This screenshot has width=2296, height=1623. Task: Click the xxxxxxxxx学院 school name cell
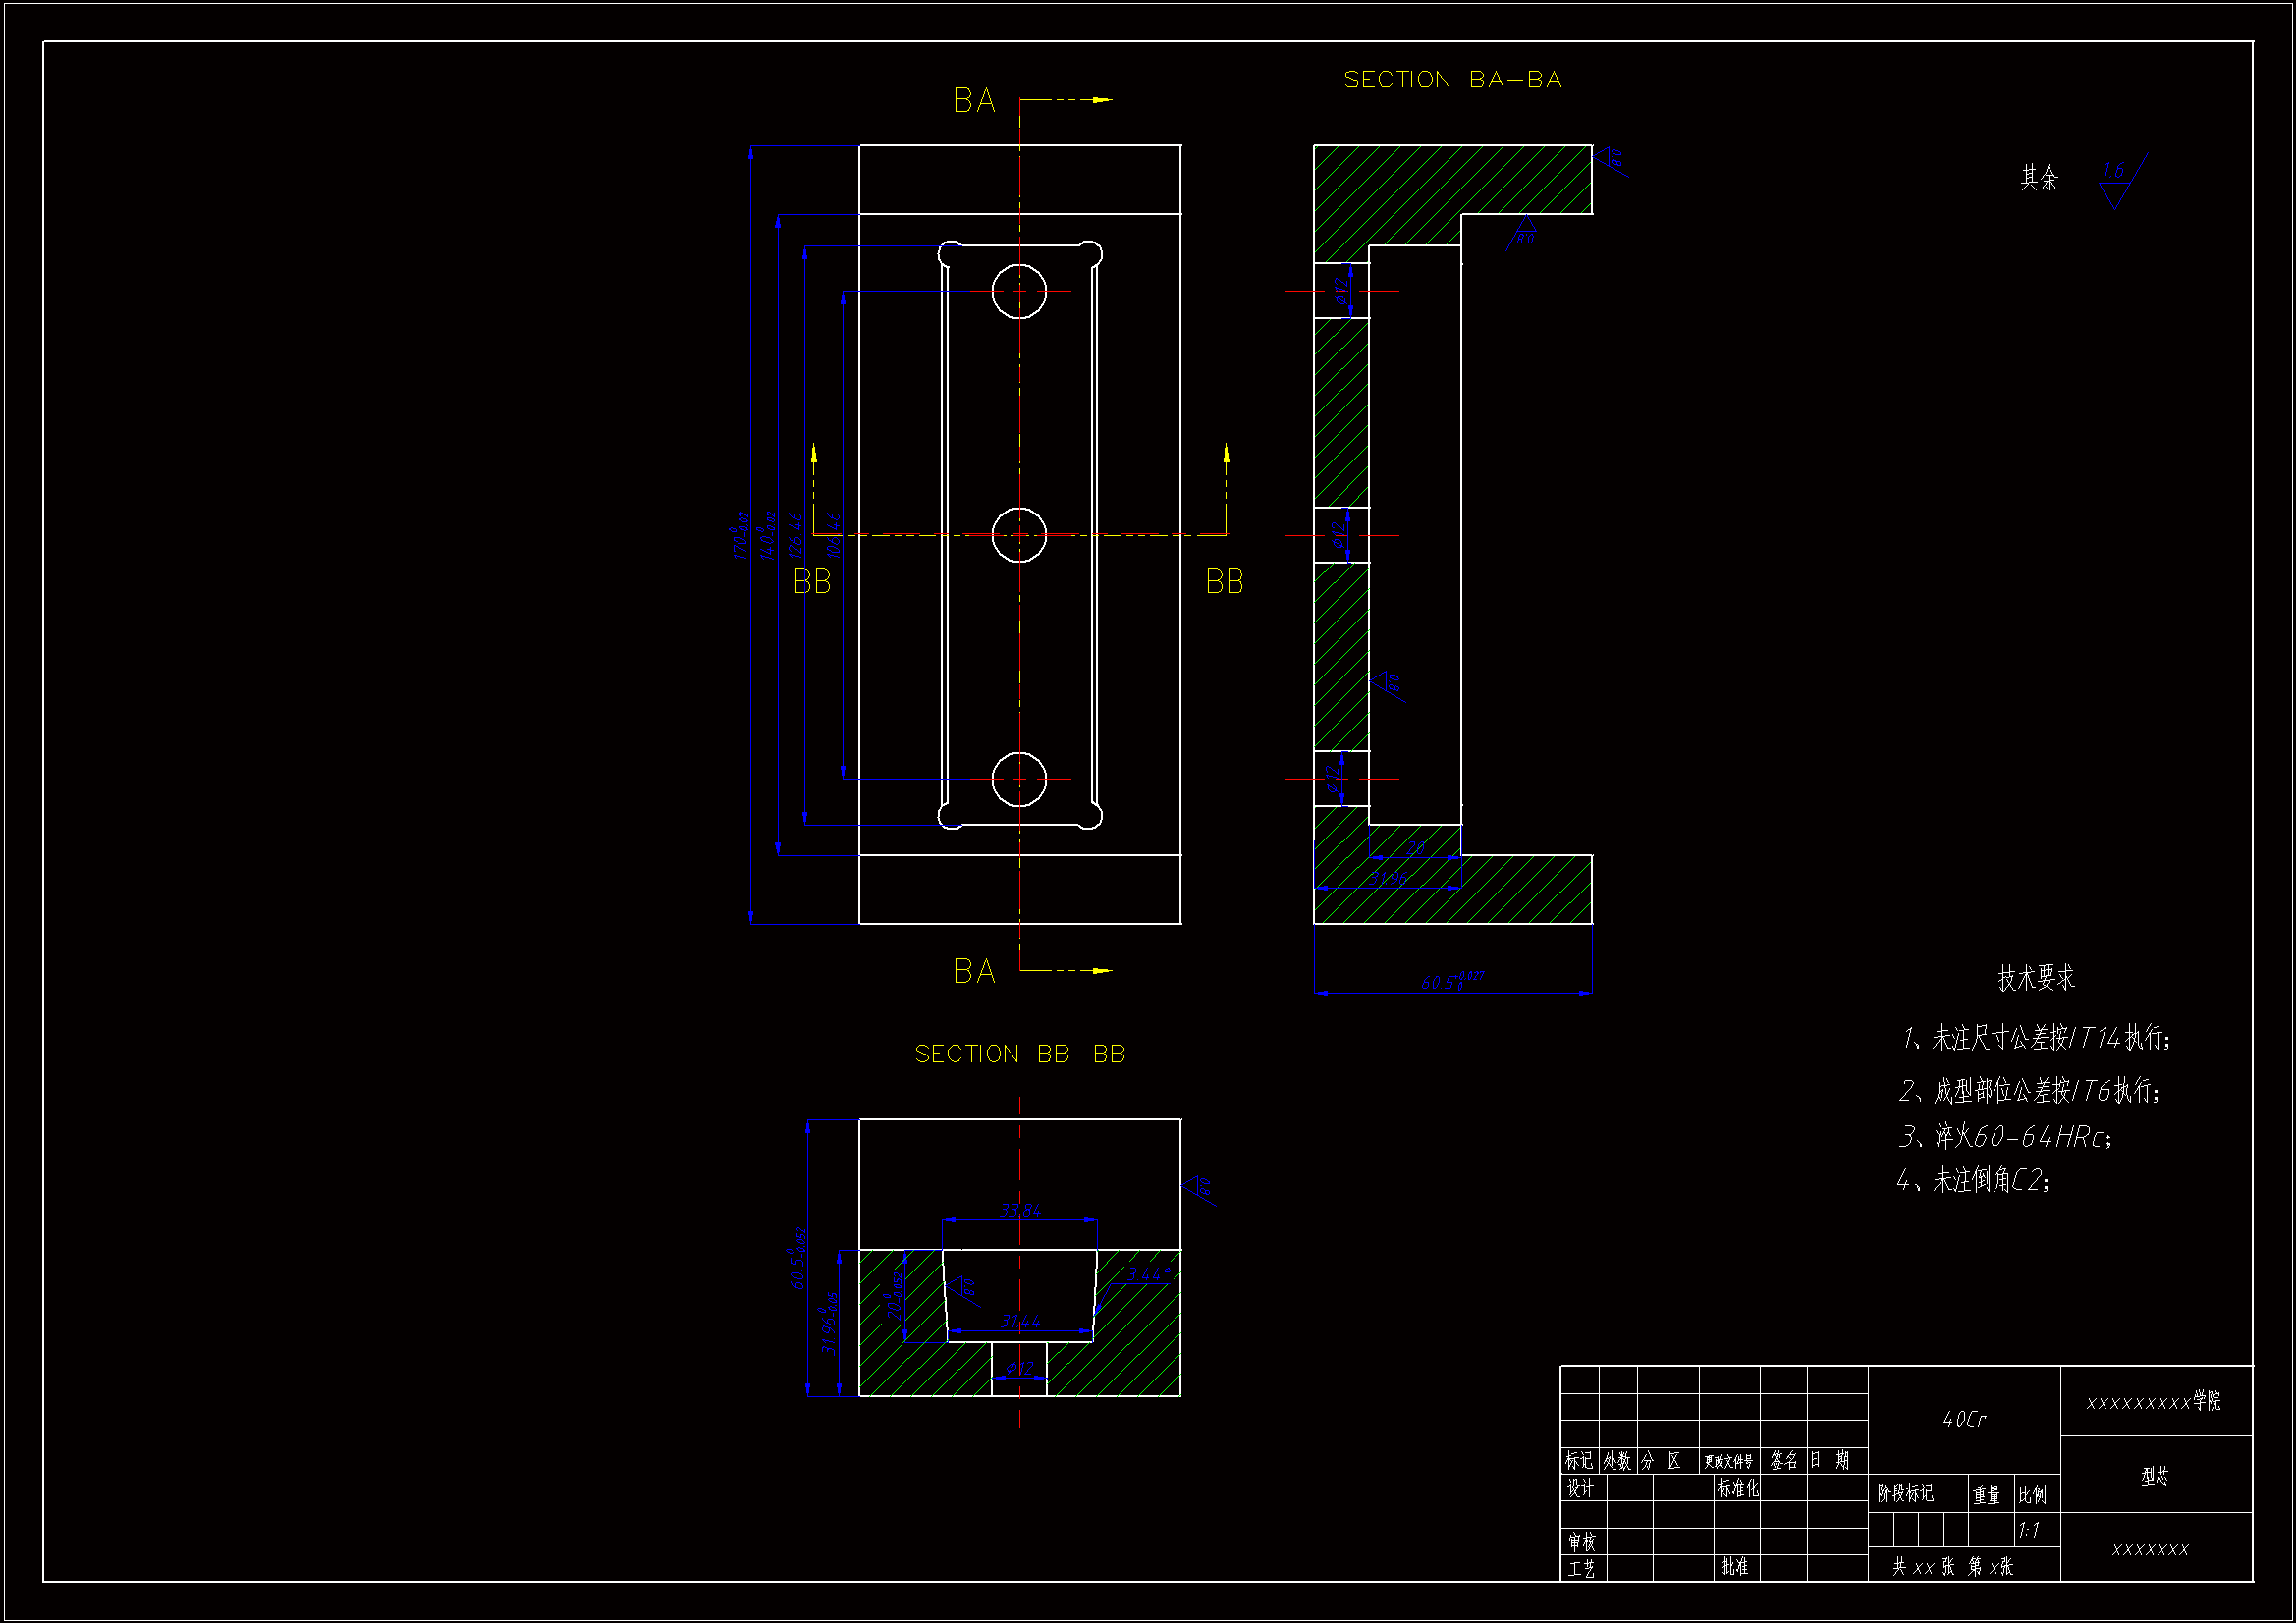pyautogui.click(x=2155, y=1402)
